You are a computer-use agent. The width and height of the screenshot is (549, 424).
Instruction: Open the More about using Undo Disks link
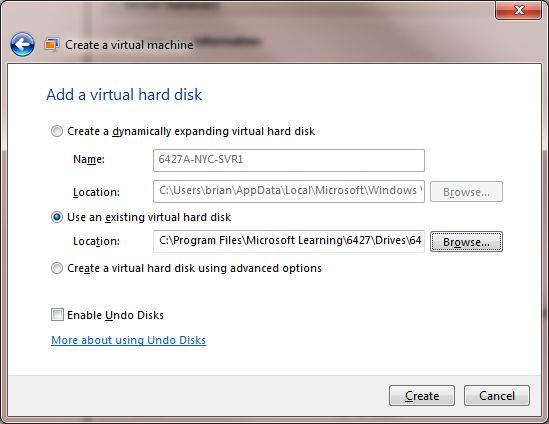[x=128, y=340]
